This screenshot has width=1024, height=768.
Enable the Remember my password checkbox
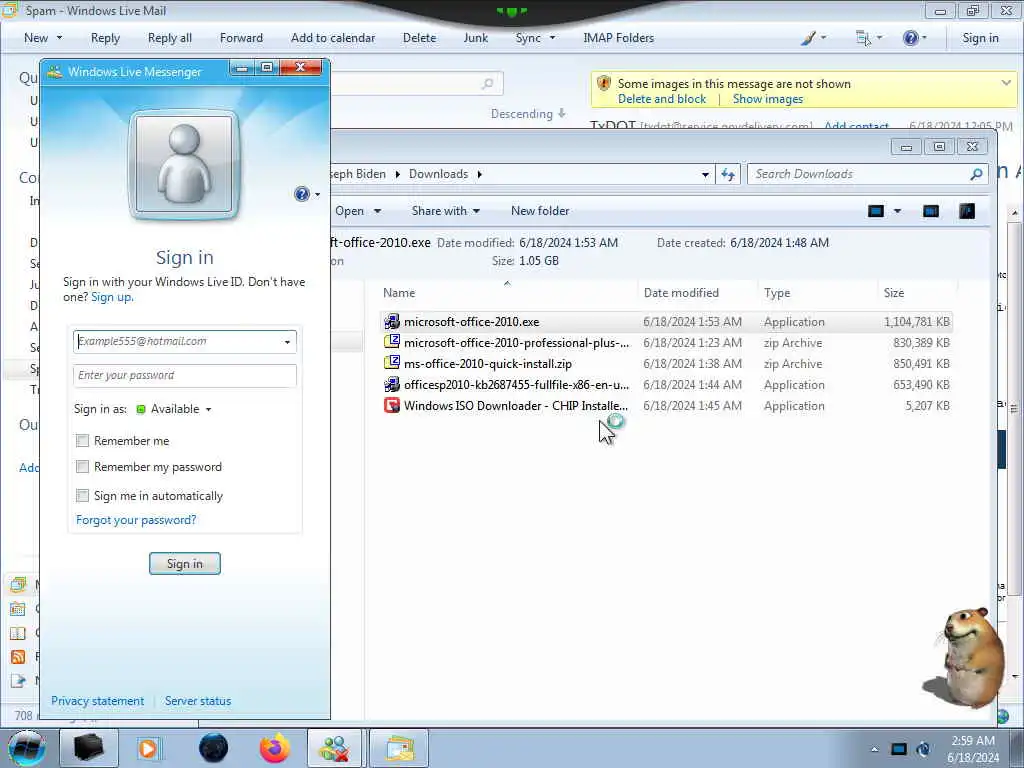[82, 467]
